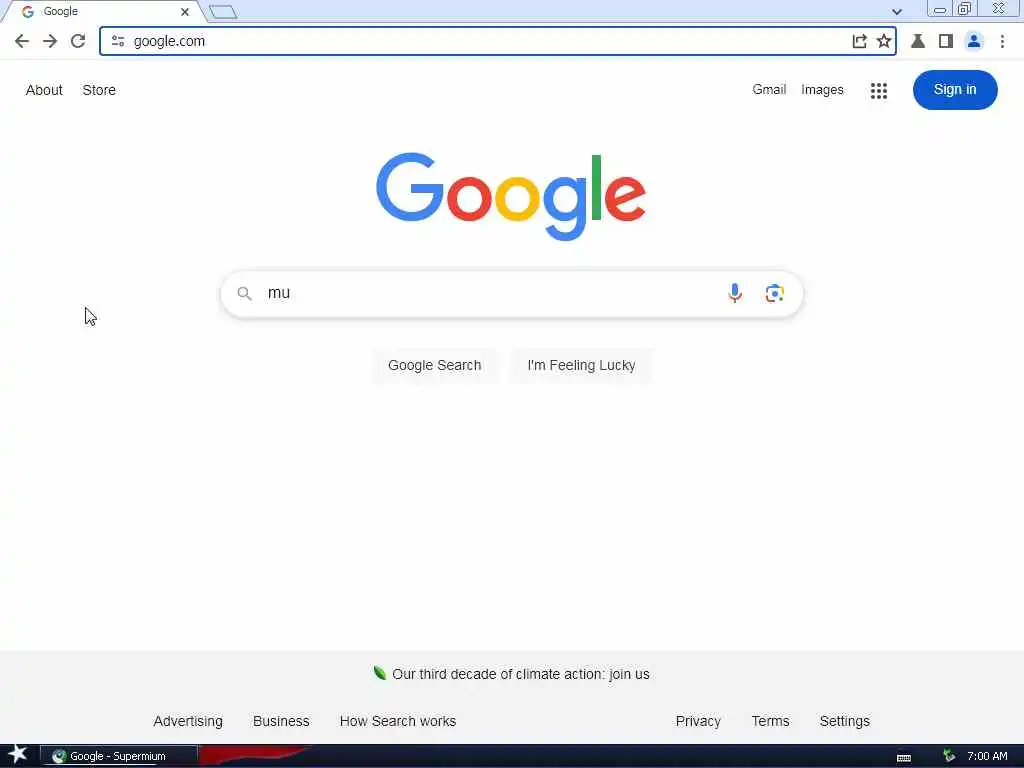1024x768 pixels.
Task: Open the Chrome Labs flask icon
Action: 918,41
